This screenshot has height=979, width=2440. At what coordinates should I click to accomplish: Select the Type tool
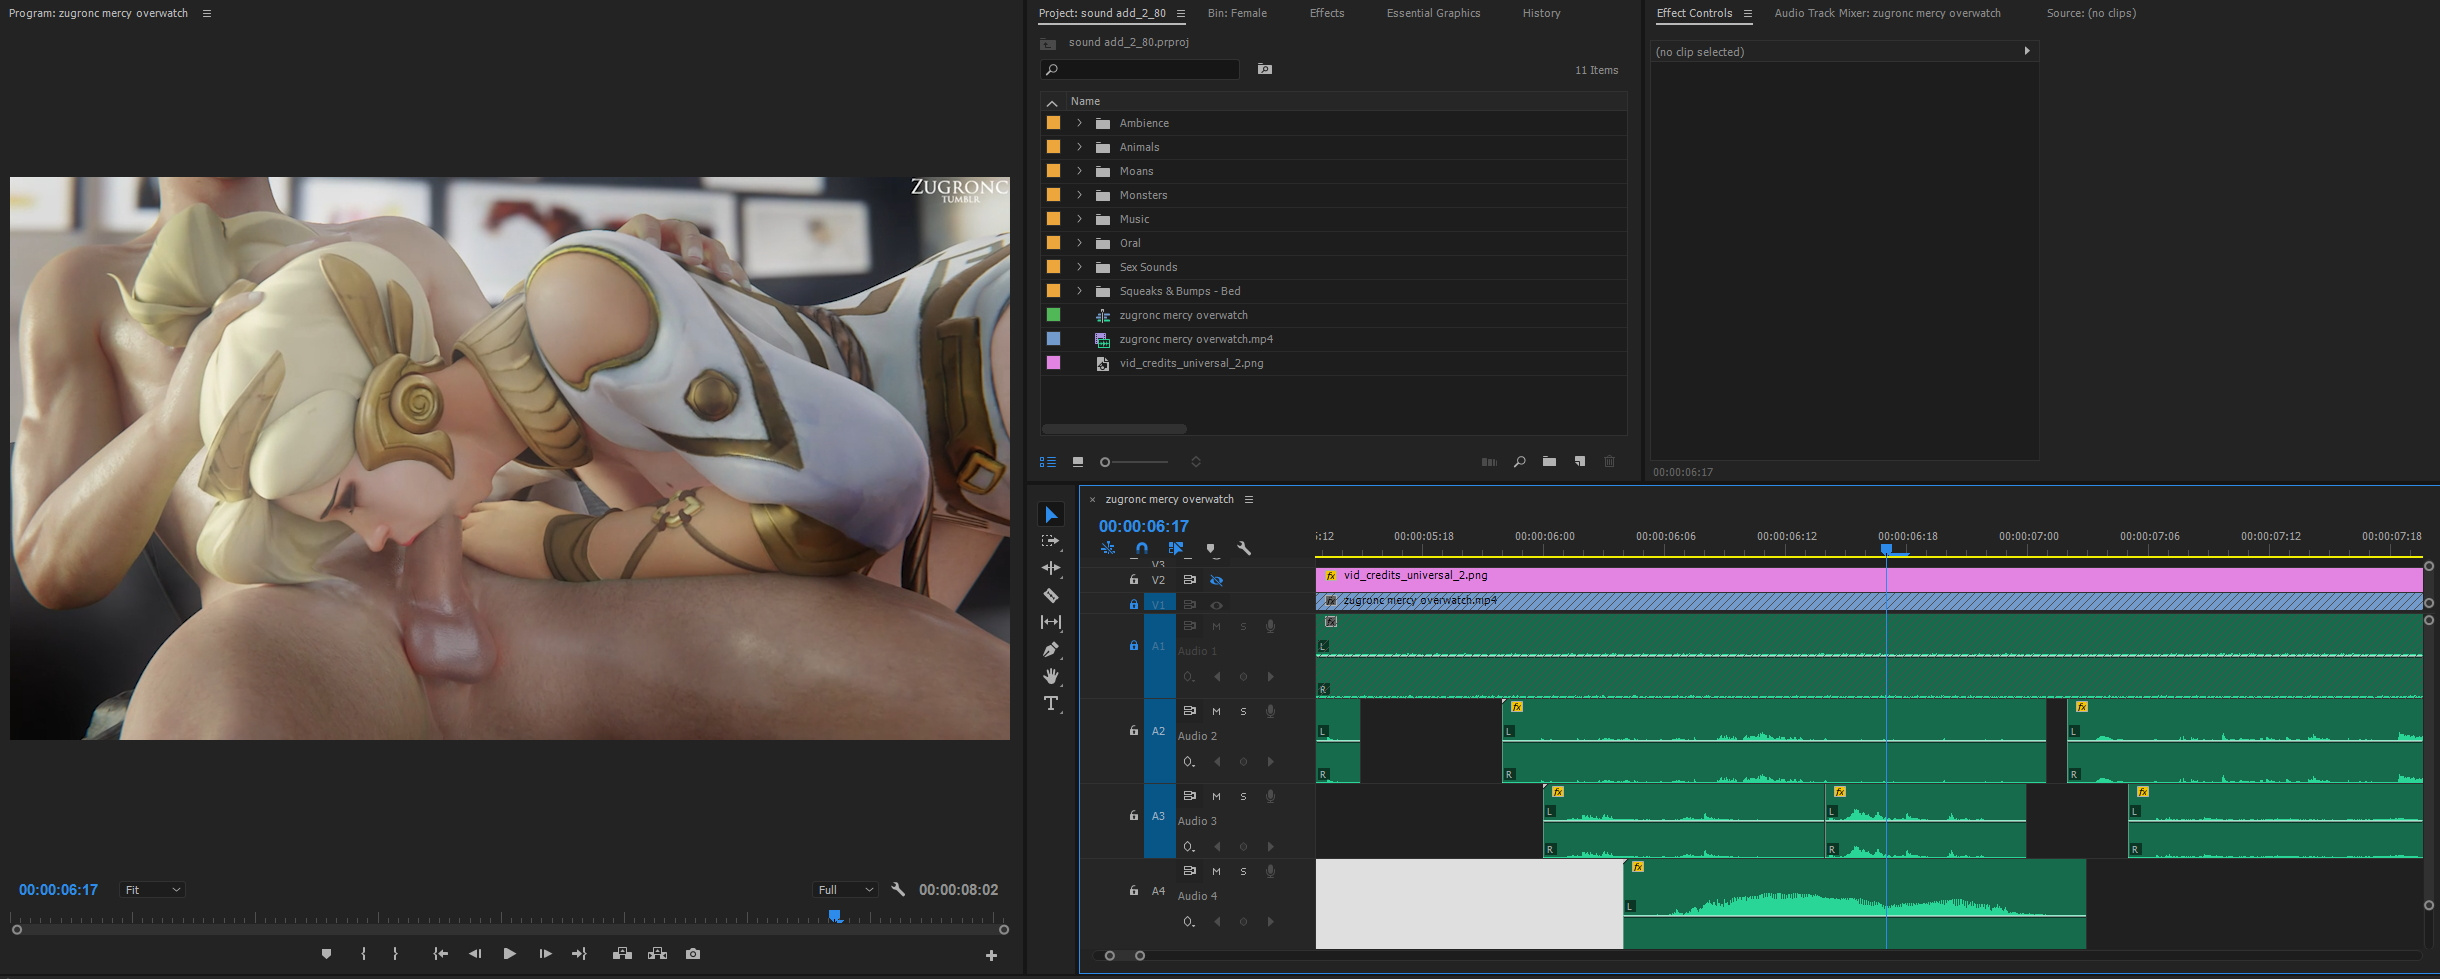[1051, 703]
